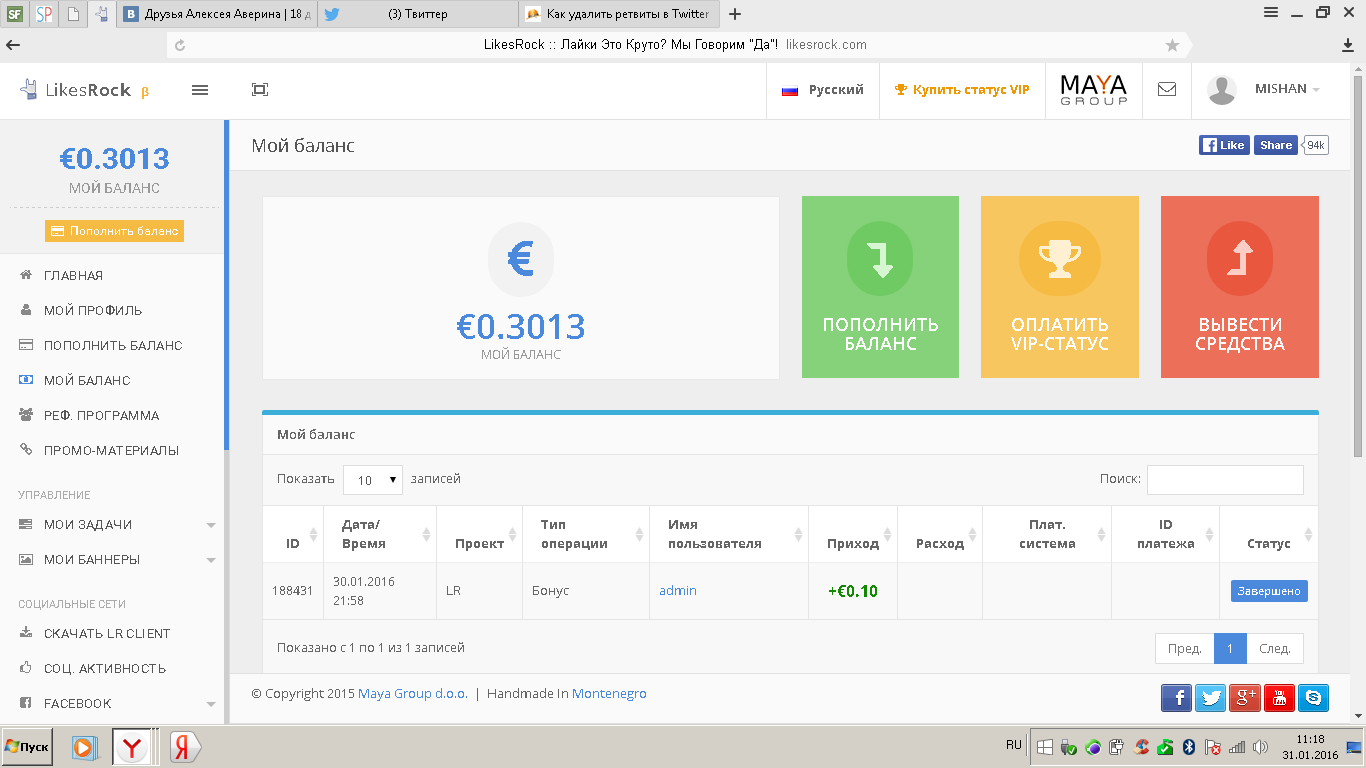
Task: Open Skype icon in footer
Action: tap(1313, 698)
